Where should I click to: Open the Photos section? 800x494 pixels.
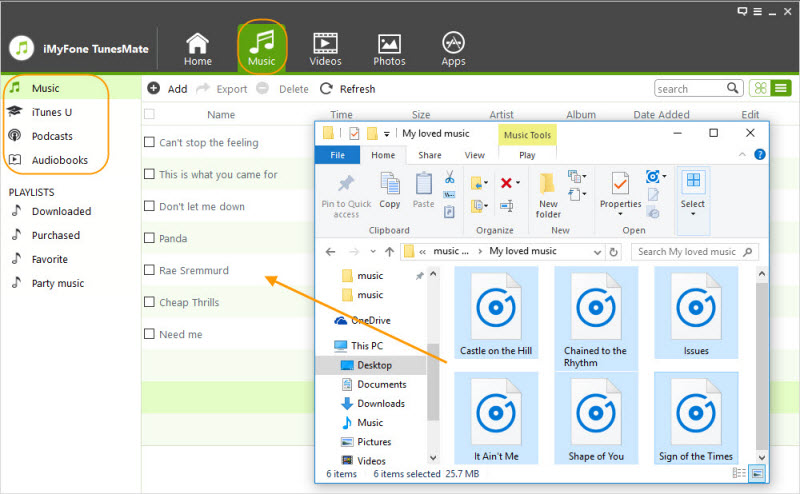[x=389, y=50]
